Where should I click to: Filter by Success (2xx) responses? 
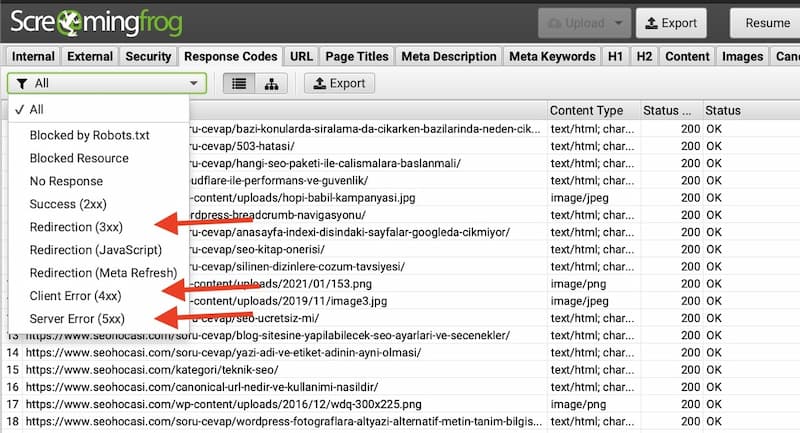[x=69, y=204]
